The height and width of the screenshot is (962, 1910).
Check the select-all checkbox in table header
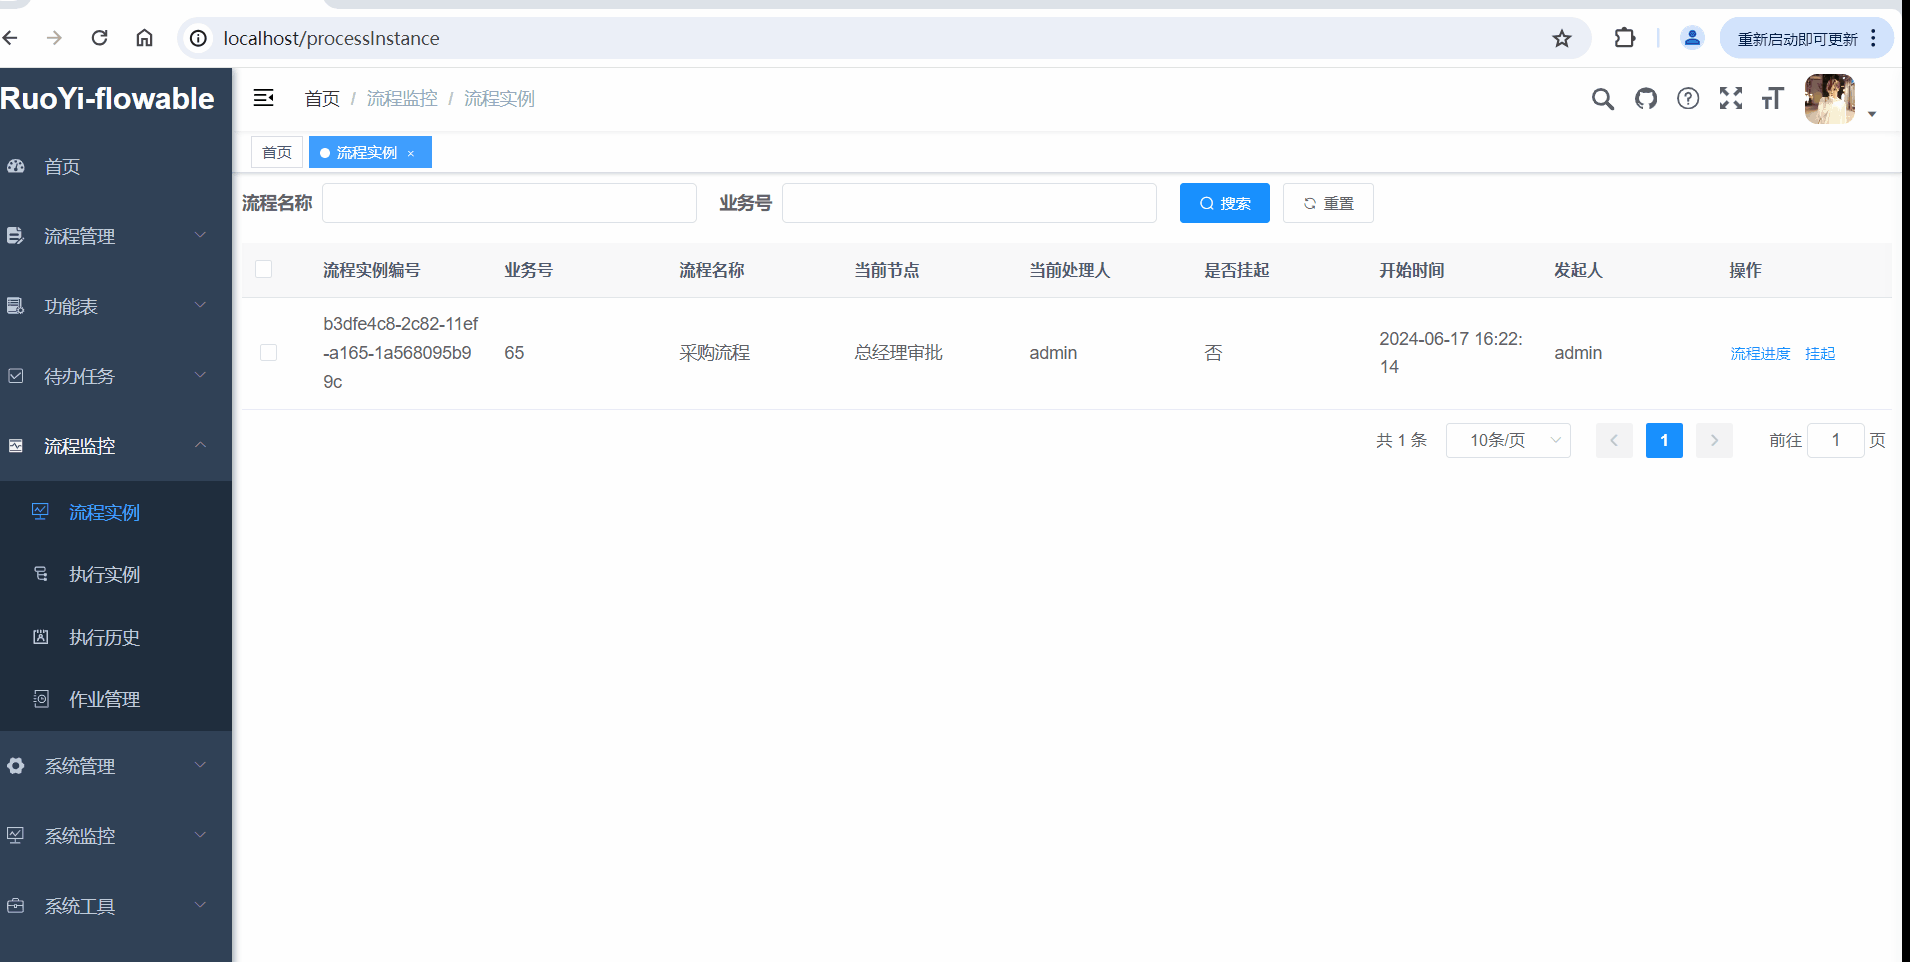click(x=264, y=269)
